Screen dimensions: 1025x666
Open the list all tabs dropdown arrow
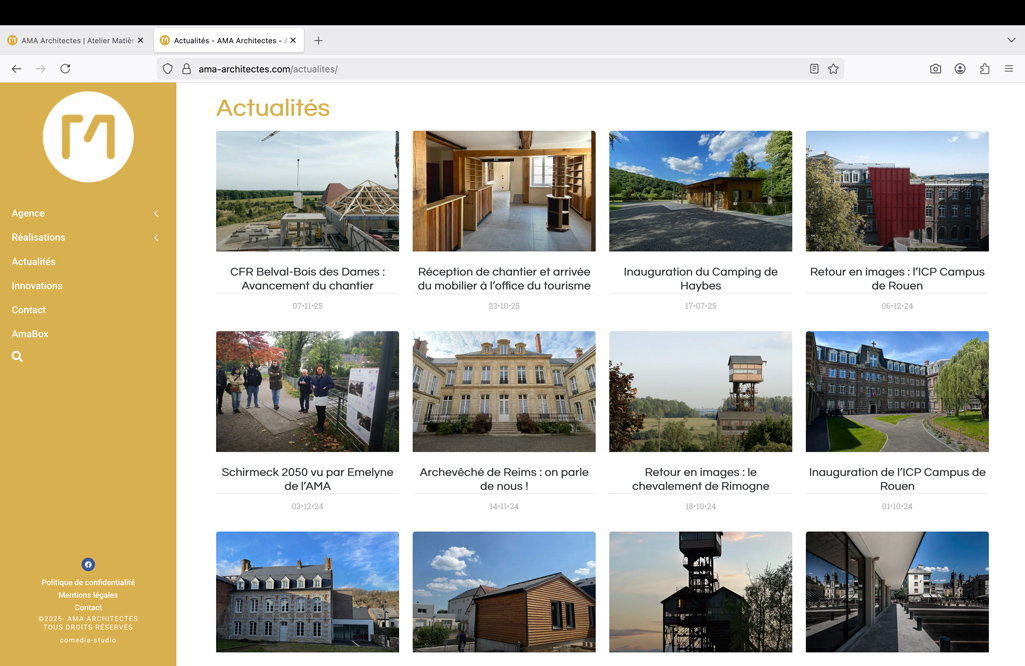(x=1011, y=41)
